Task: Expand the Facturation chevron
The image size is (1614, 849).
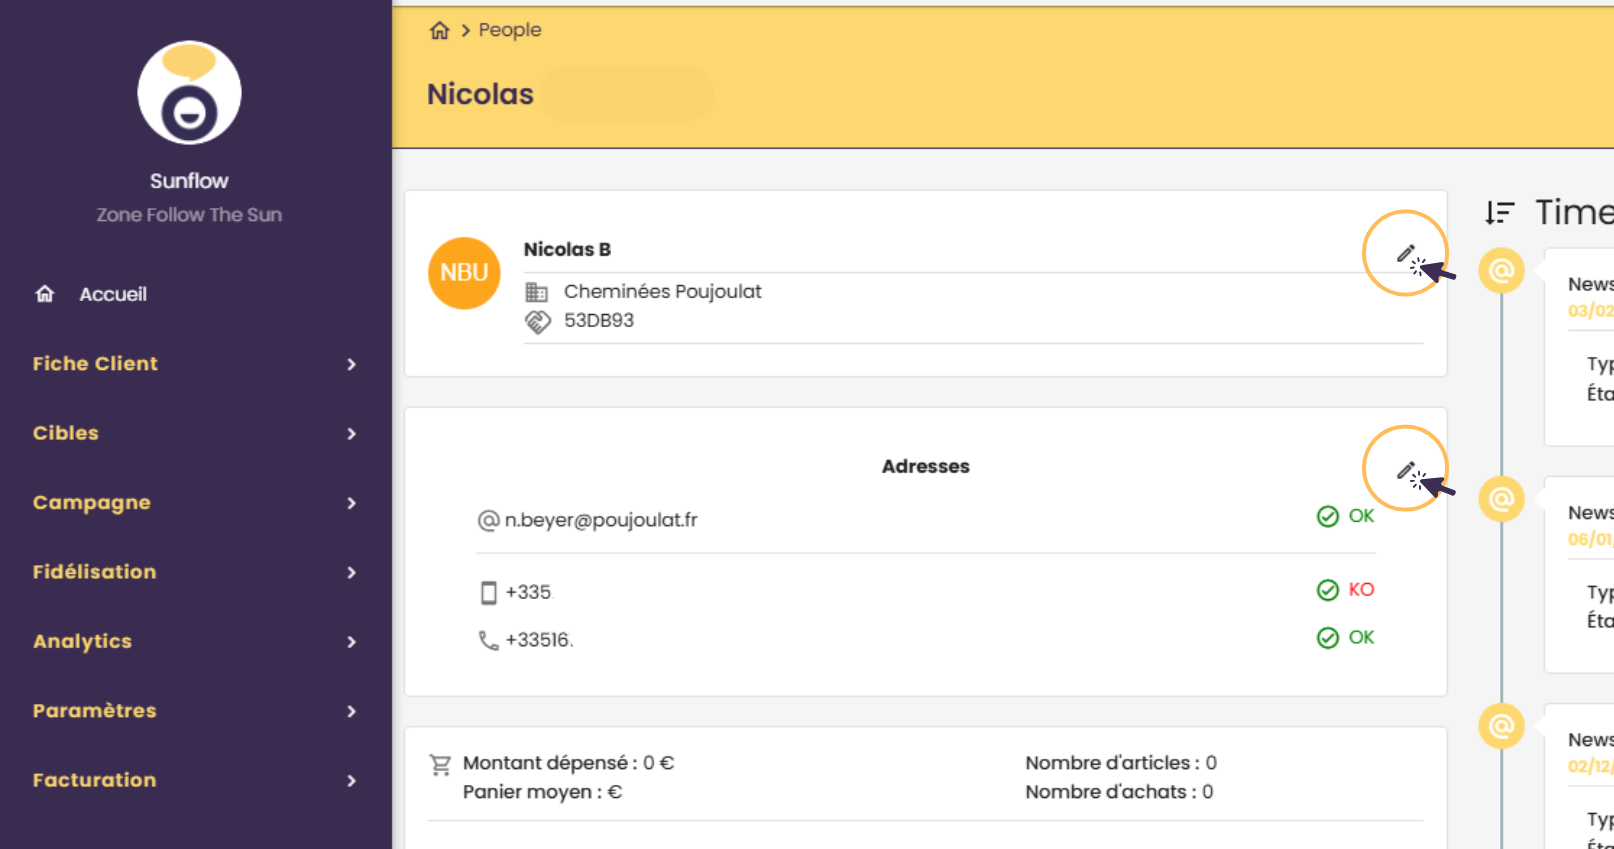Action: [351, 780]
